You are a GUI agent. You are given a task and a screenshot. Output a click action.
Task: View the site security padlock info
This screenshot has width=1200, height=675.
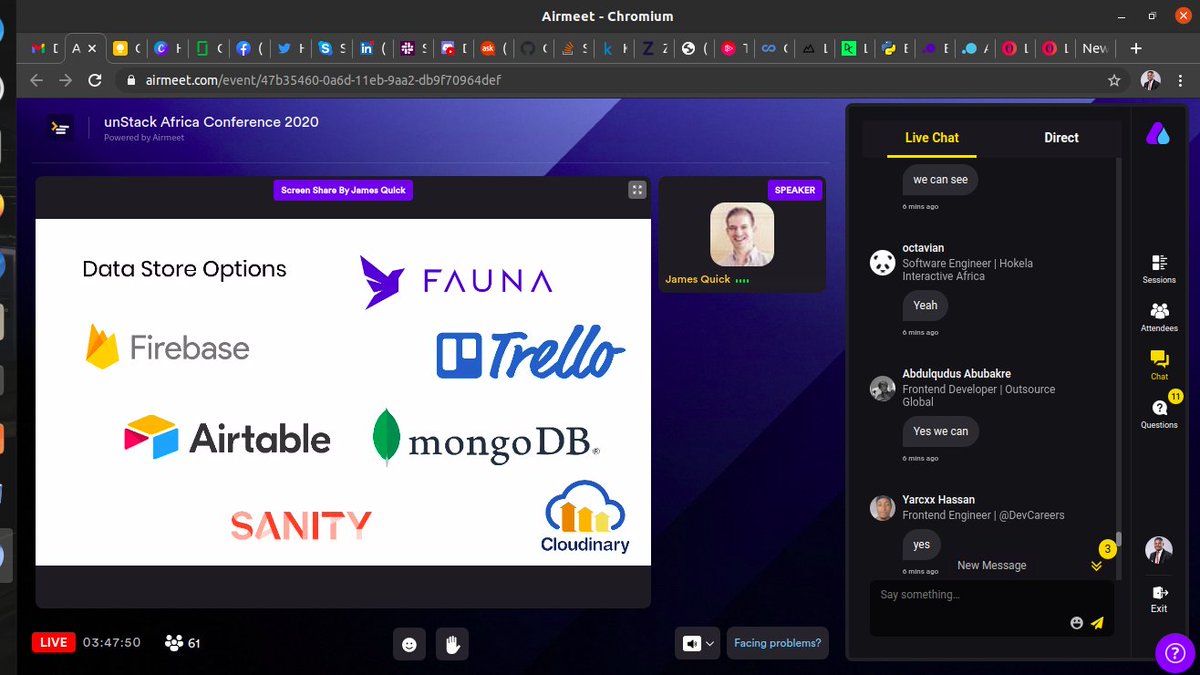[130, 80]
